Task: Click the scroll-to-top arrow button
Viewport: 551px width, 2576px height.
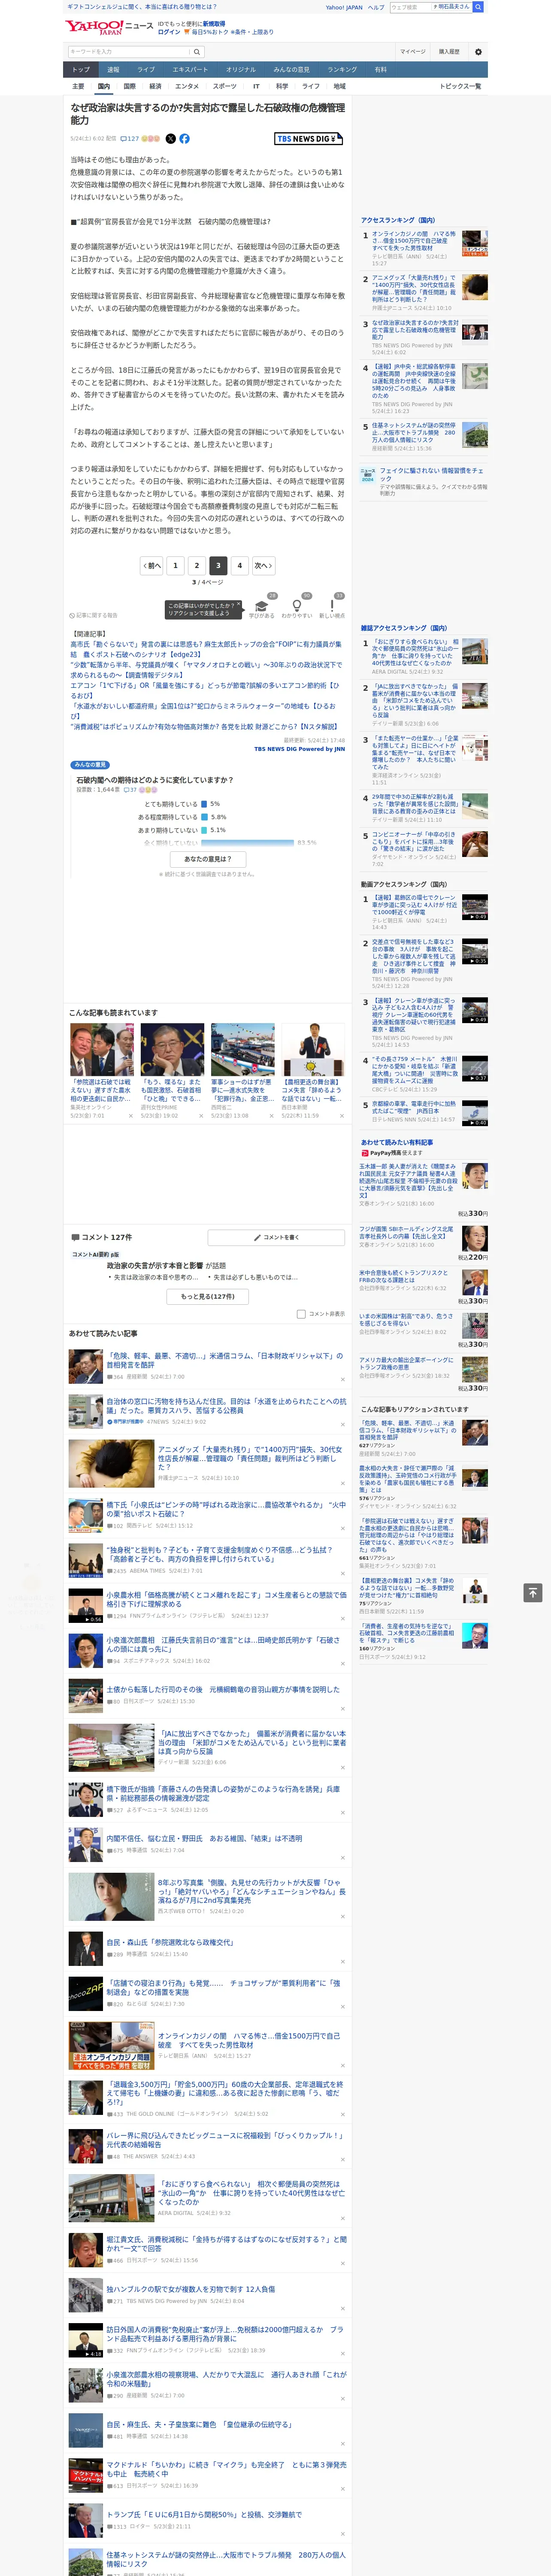Action: point(533,1593)
